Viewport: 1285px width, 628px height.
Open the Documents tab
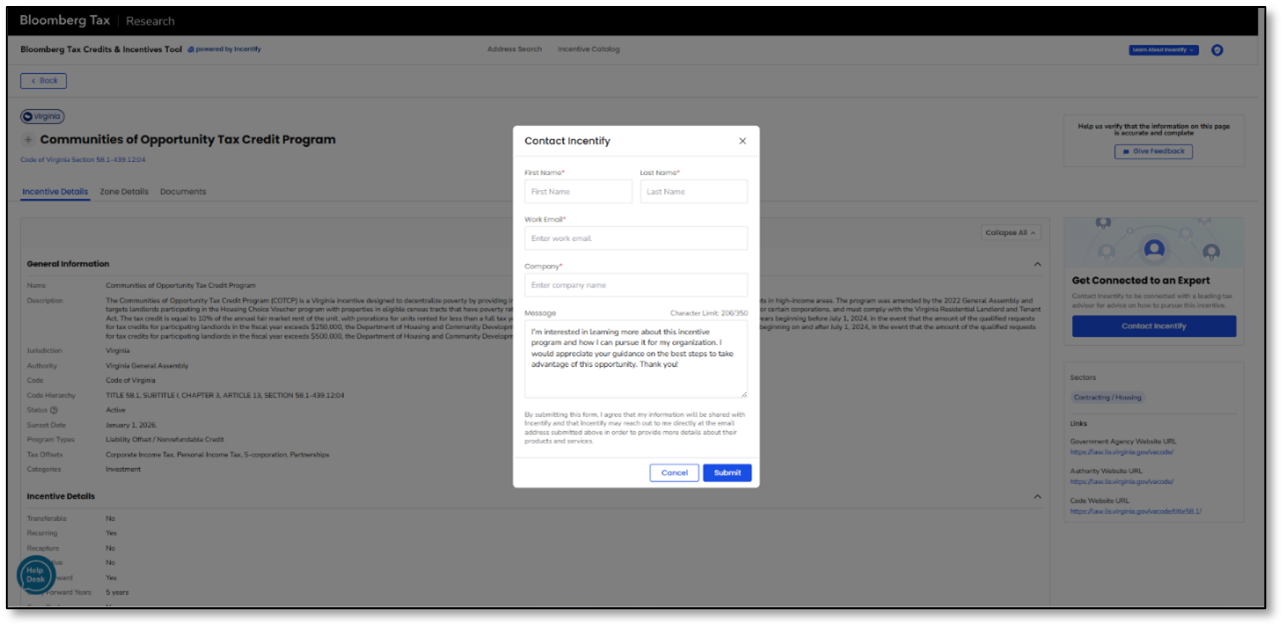click(183, 192)
